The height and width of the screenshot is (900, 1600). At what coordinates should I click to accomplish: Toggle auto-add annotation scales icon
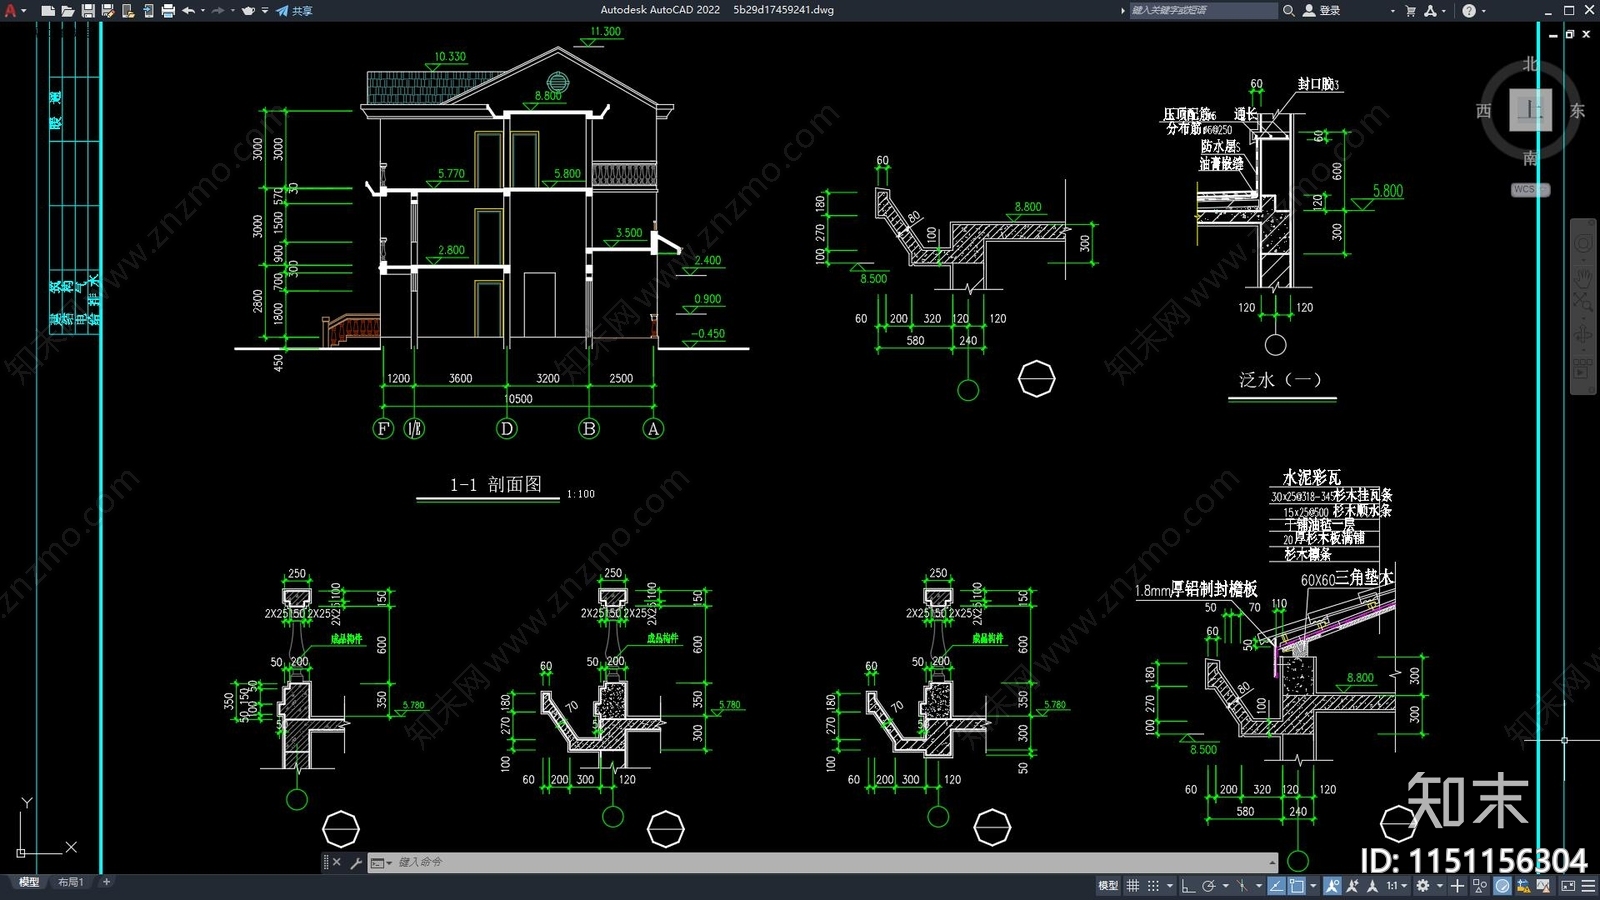(x=1352, y=886)
